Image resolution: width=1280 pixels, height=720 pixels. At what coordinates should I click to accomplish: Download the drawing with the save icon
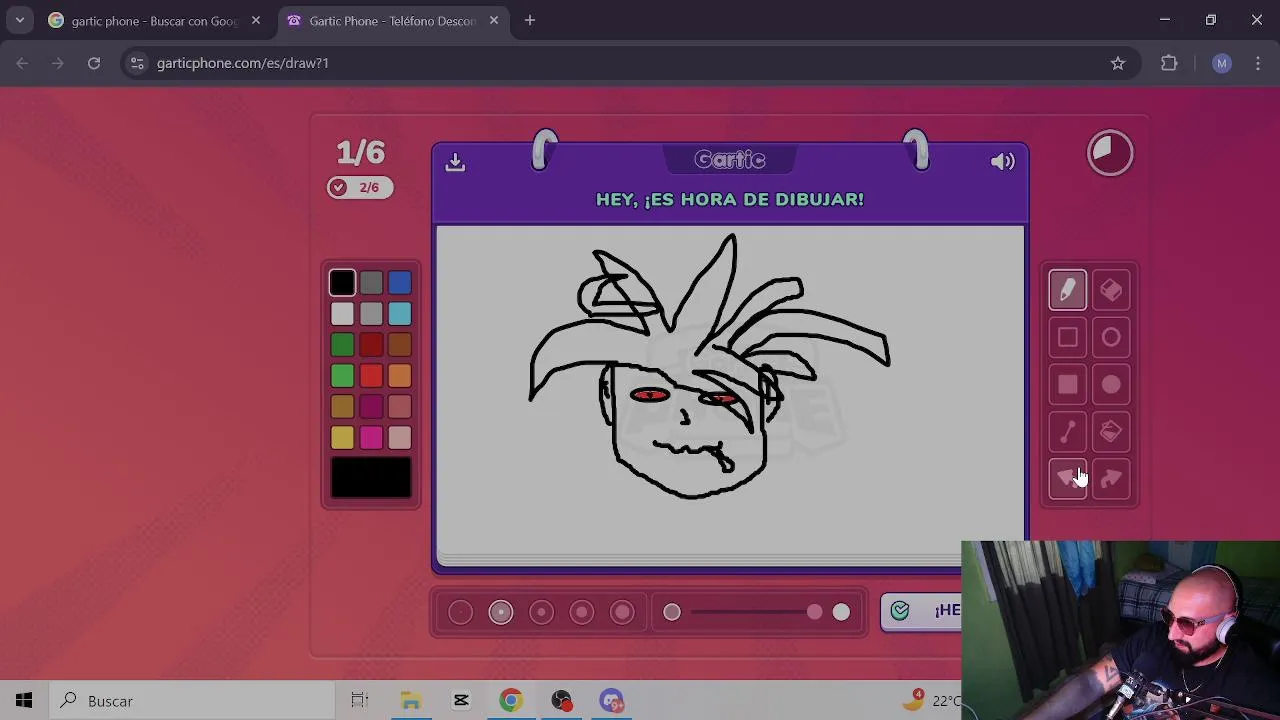(x=455, y=161)
